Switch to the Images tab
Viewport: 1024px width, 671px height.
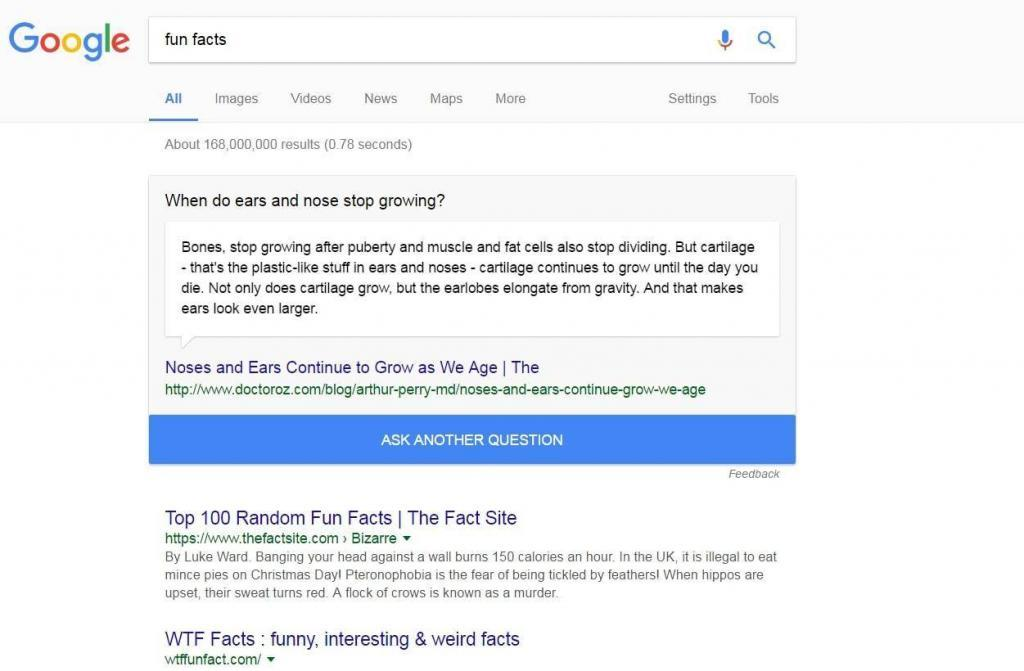[x=236, y=99]
